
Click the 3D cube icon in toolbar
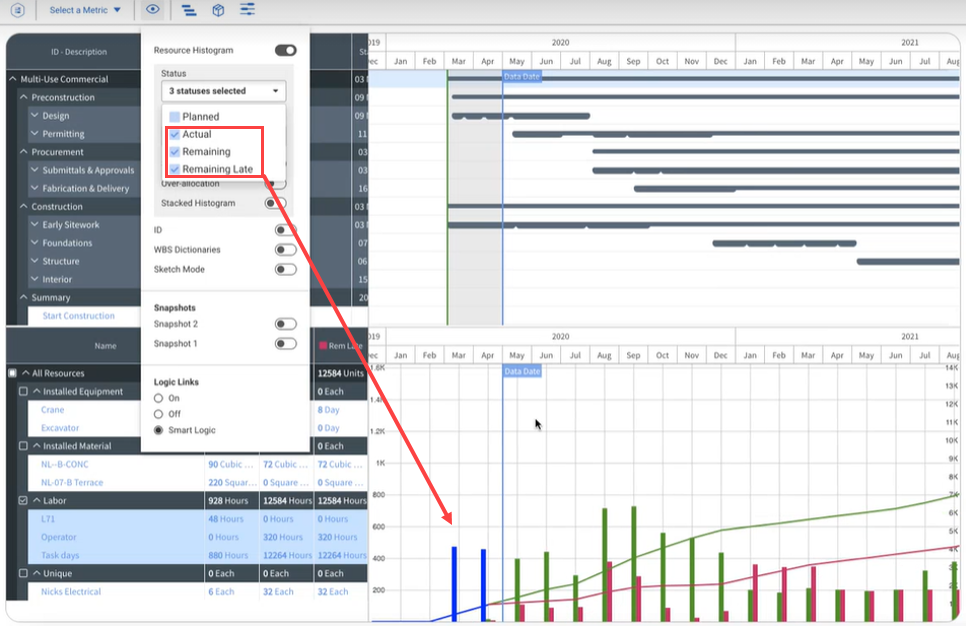218,10
